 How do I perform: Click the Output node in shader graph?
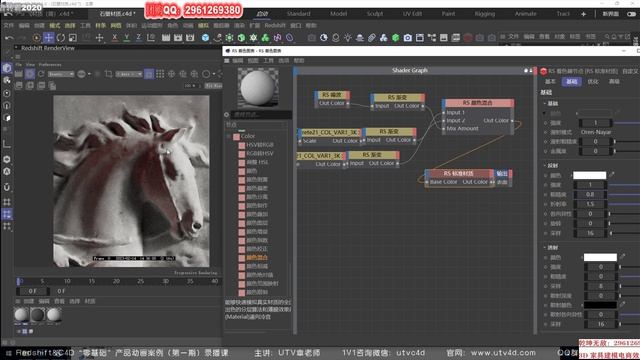coord(502,178)
